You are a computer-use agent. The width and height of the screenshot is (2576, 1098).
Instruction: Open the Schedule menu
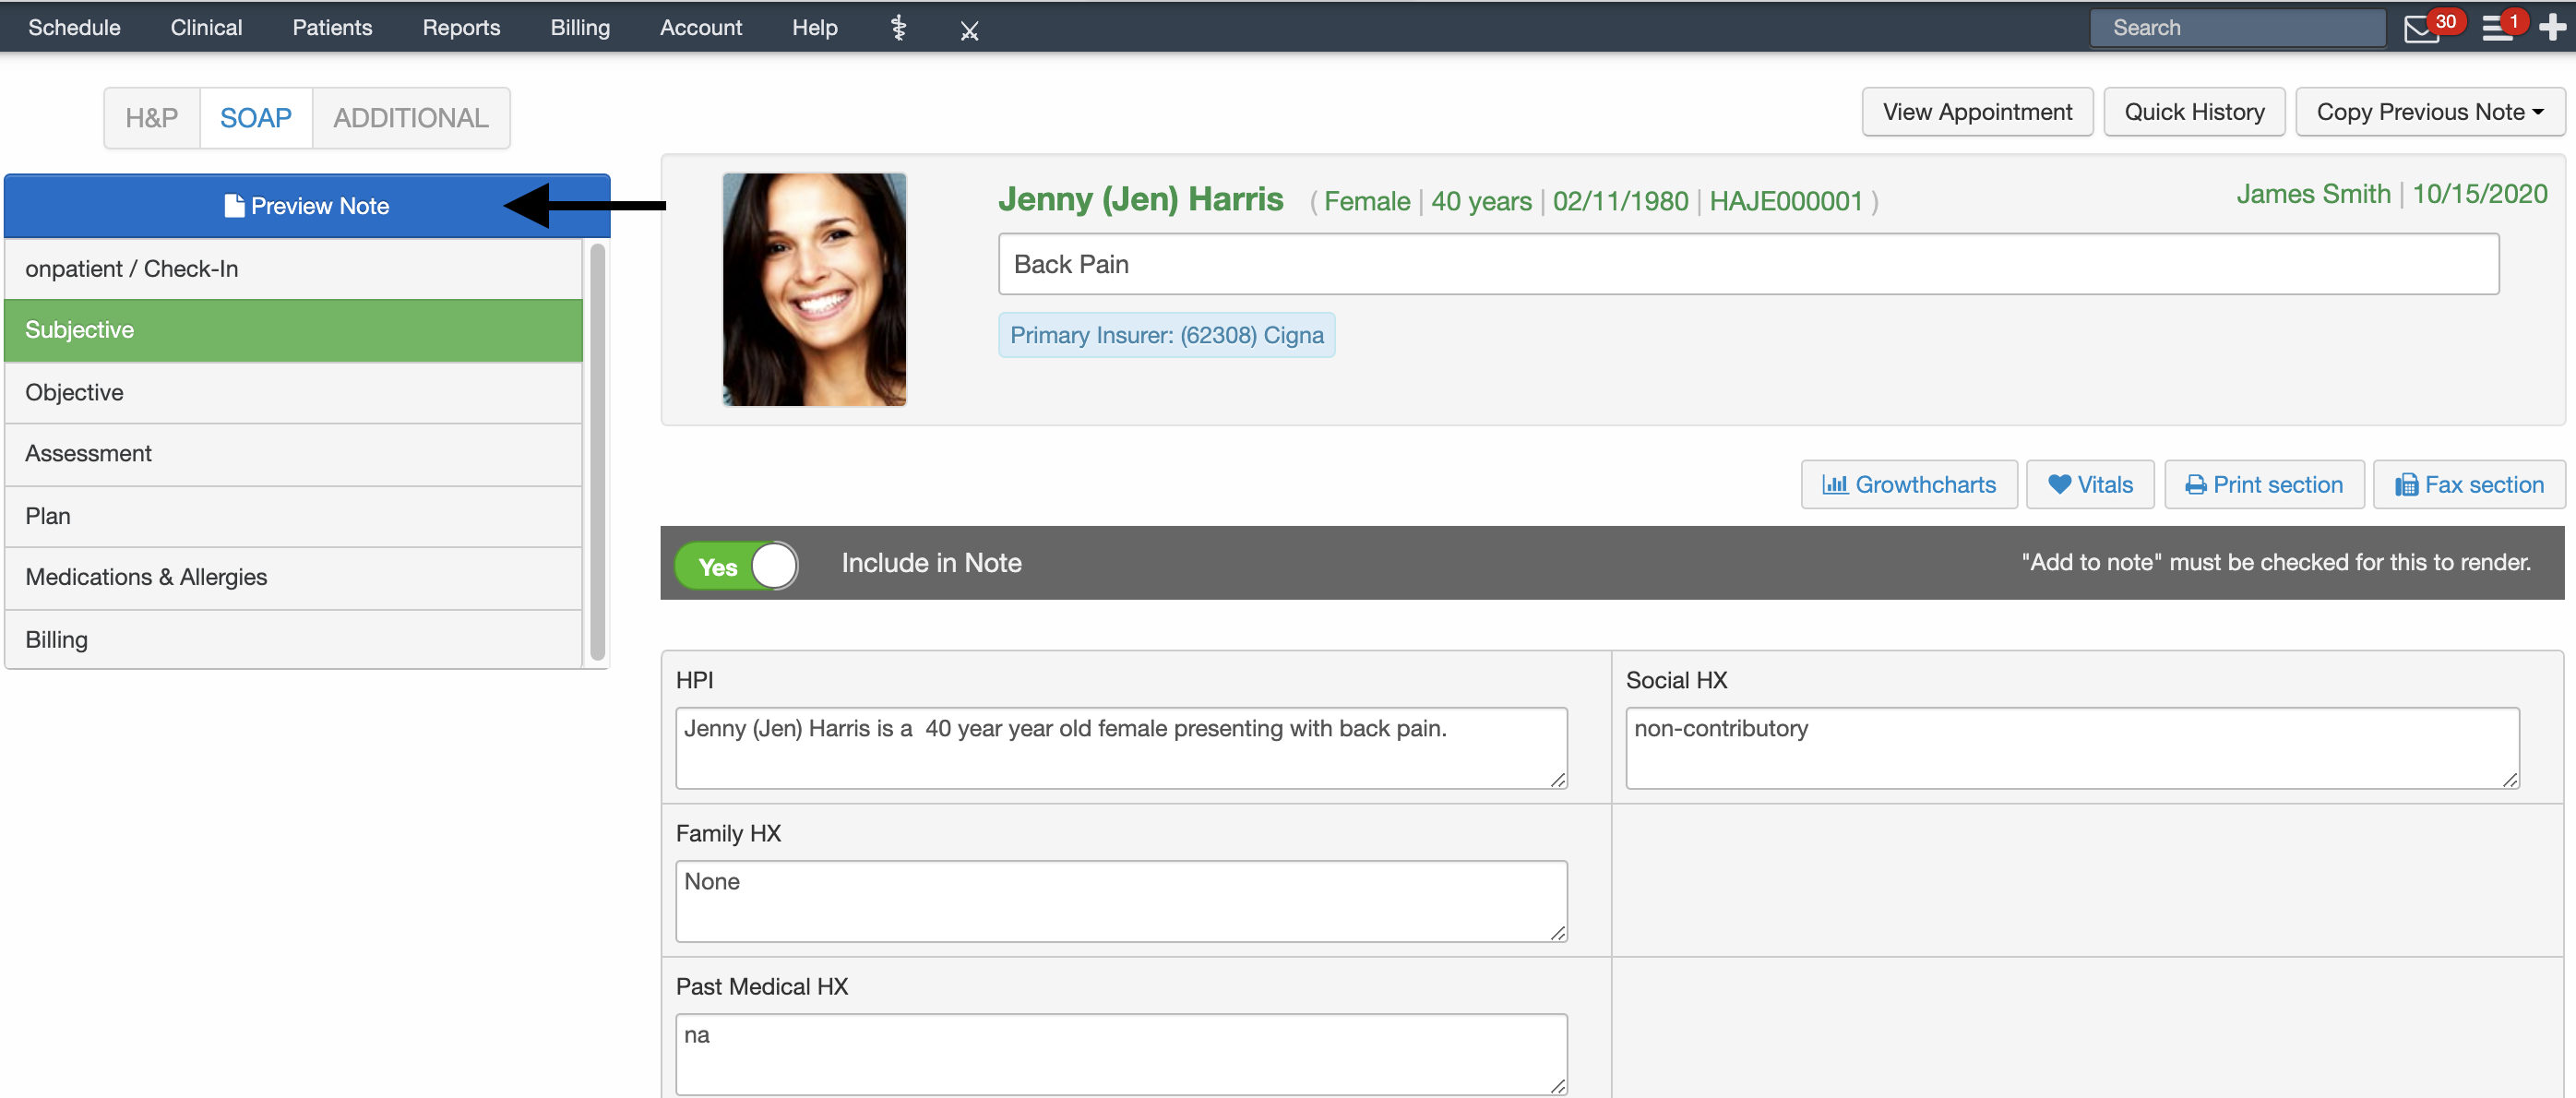(74, 27)
